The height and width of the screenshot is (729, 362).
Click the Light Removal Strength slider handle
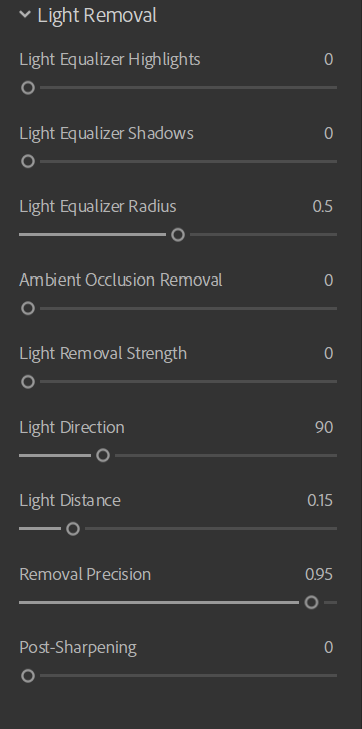(x=28, y=382)
